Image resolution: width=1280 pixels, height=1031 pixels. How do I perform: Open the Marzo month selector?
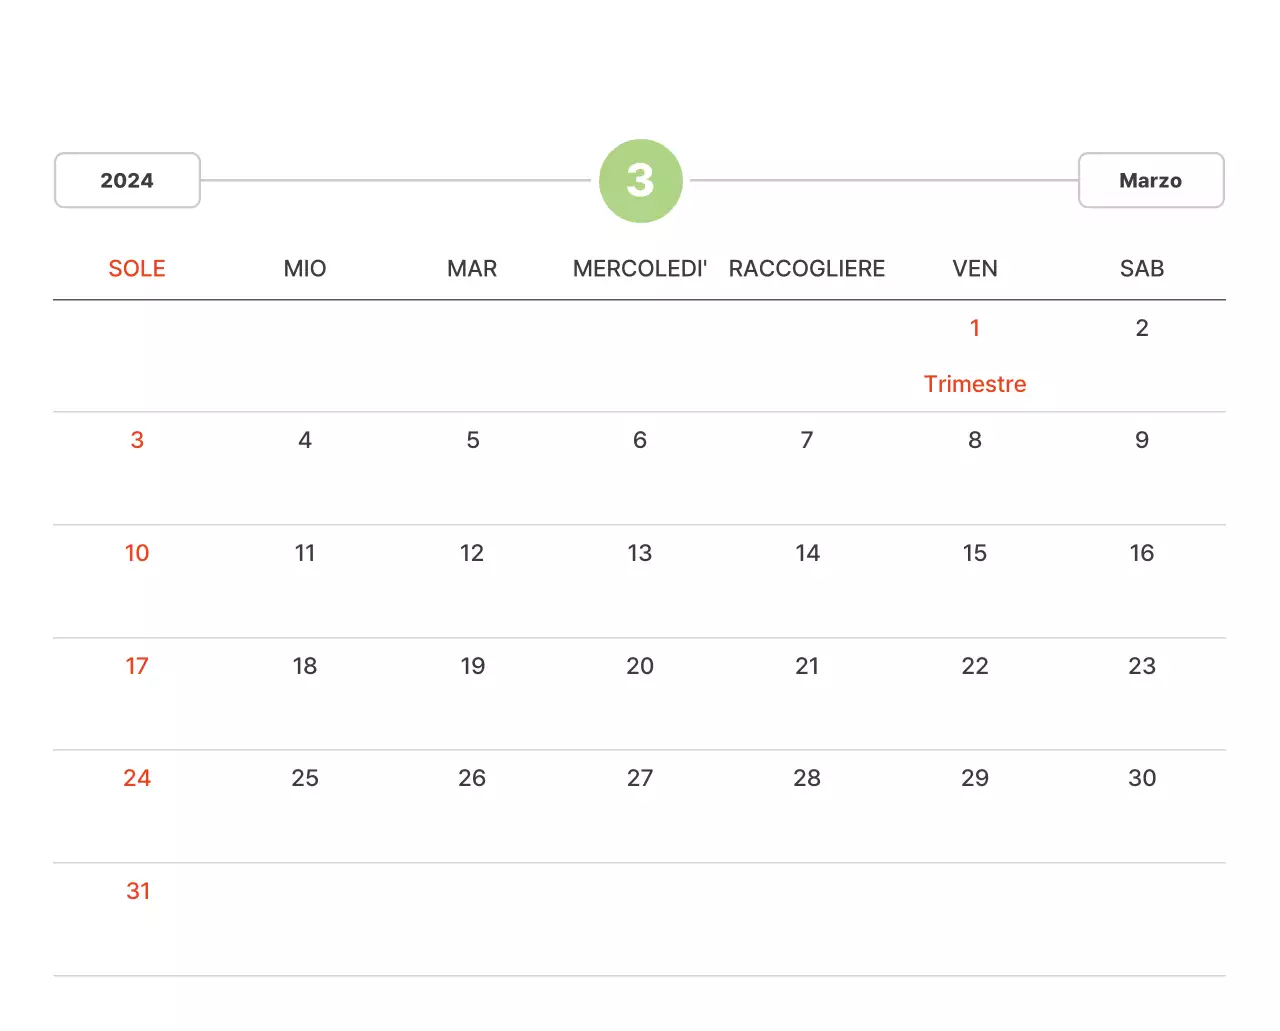1150,181
